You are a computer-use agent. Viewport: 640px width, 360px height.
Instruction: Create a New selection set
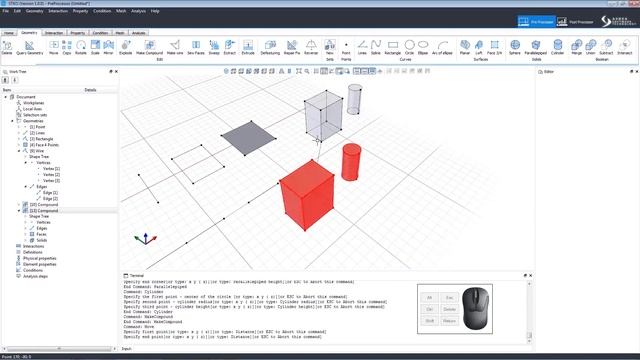330,47
